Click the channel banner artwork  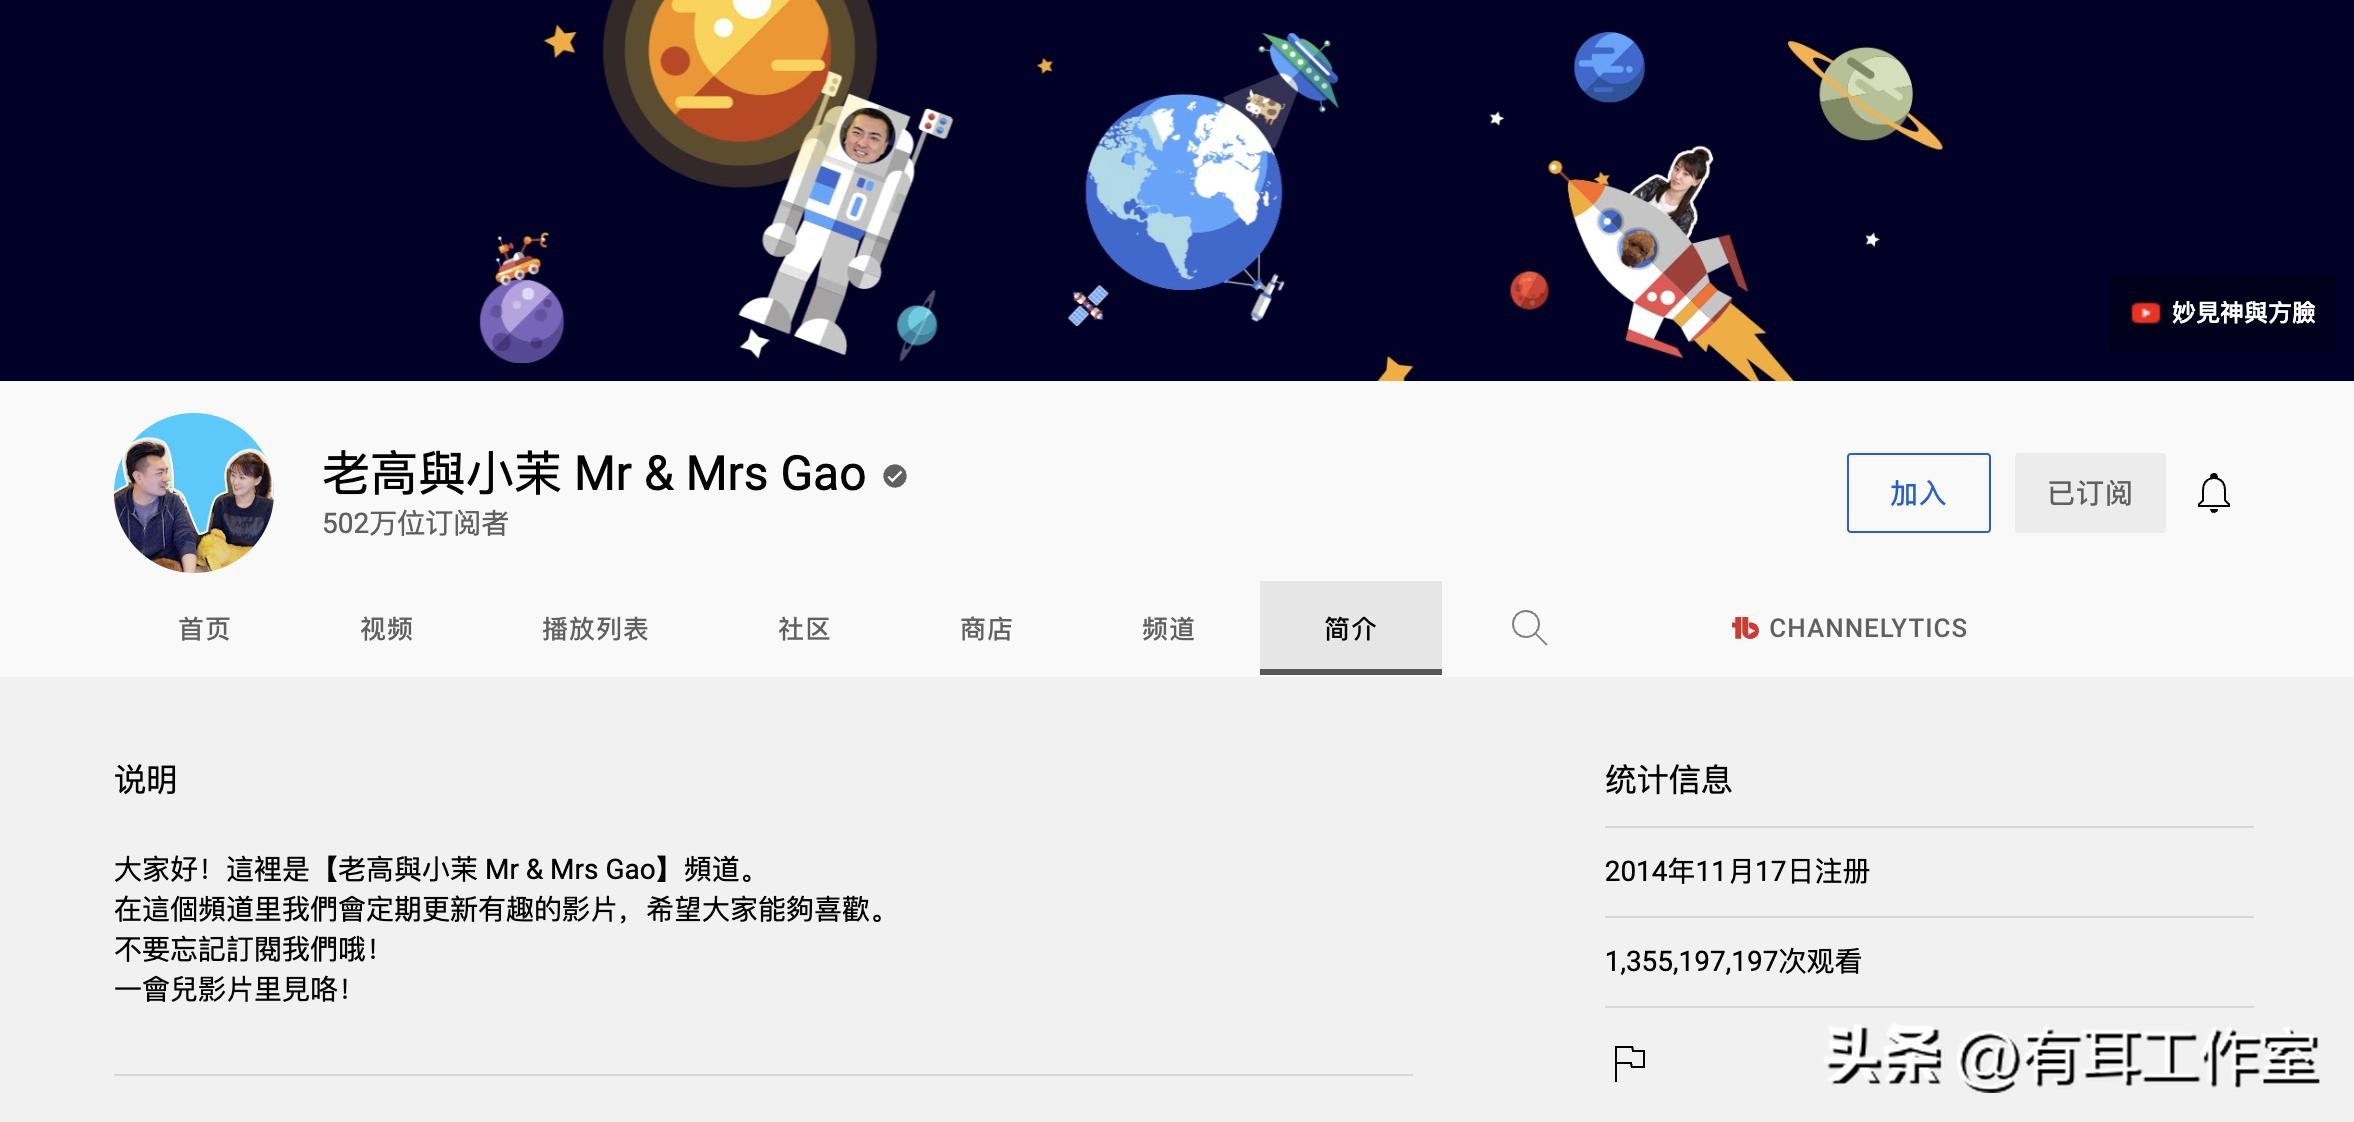[1177, 190]
